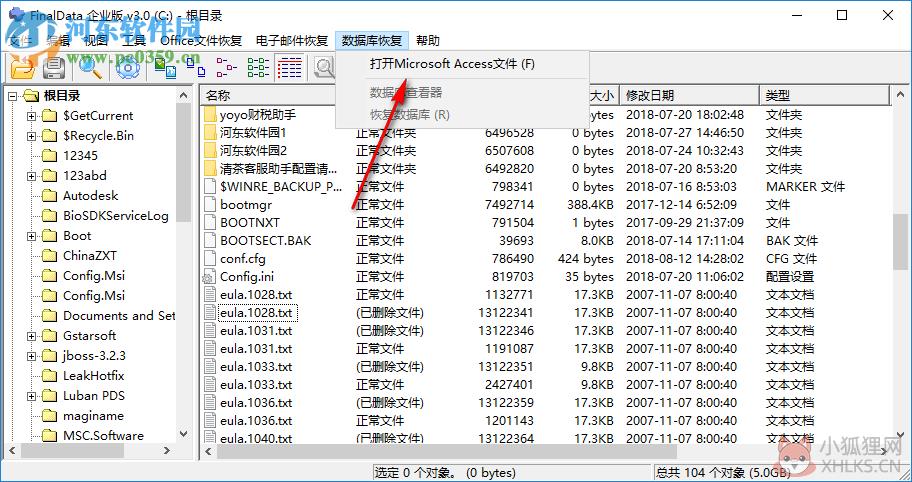The height and width of the screenshot is (482, 912).
Task: Expand the Luban PDS tree node
Action: click(x=31, y=396)
